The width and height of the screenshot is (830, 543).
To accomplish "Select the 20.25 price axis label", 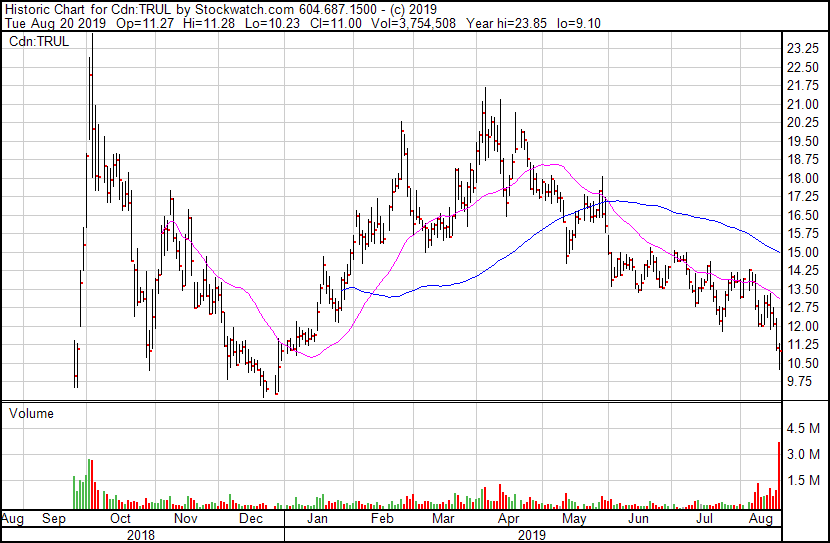I will click(803, 123).
